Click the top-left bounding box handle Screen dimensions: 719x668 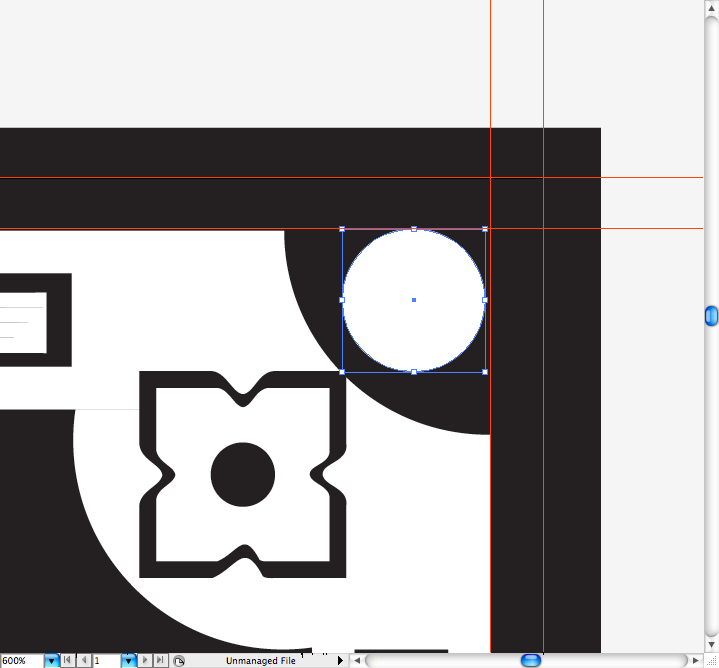point(342,229)
